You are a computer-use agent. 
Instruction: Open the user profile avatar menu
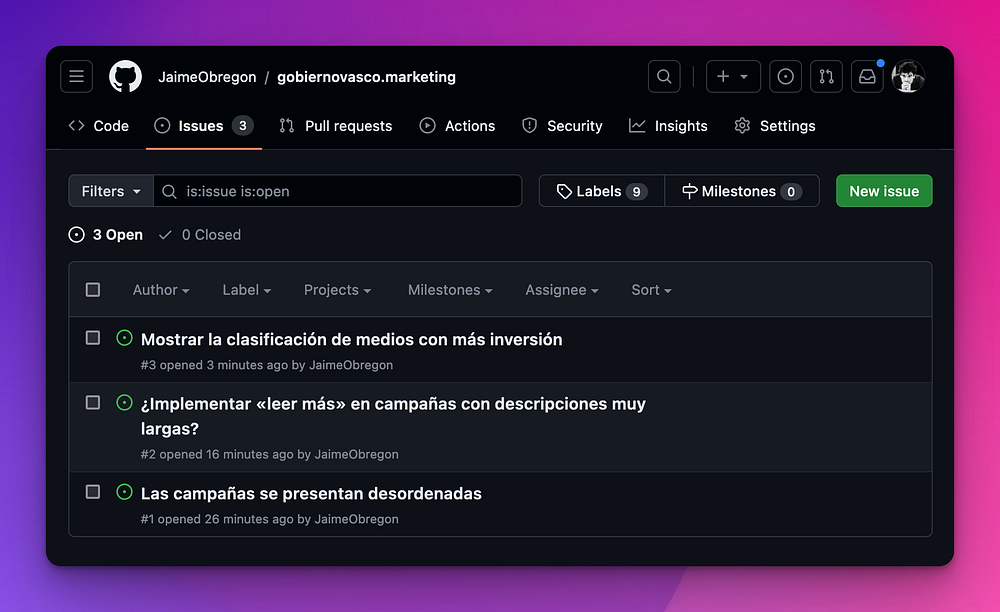pyautogui.click(x=908, y=76)
